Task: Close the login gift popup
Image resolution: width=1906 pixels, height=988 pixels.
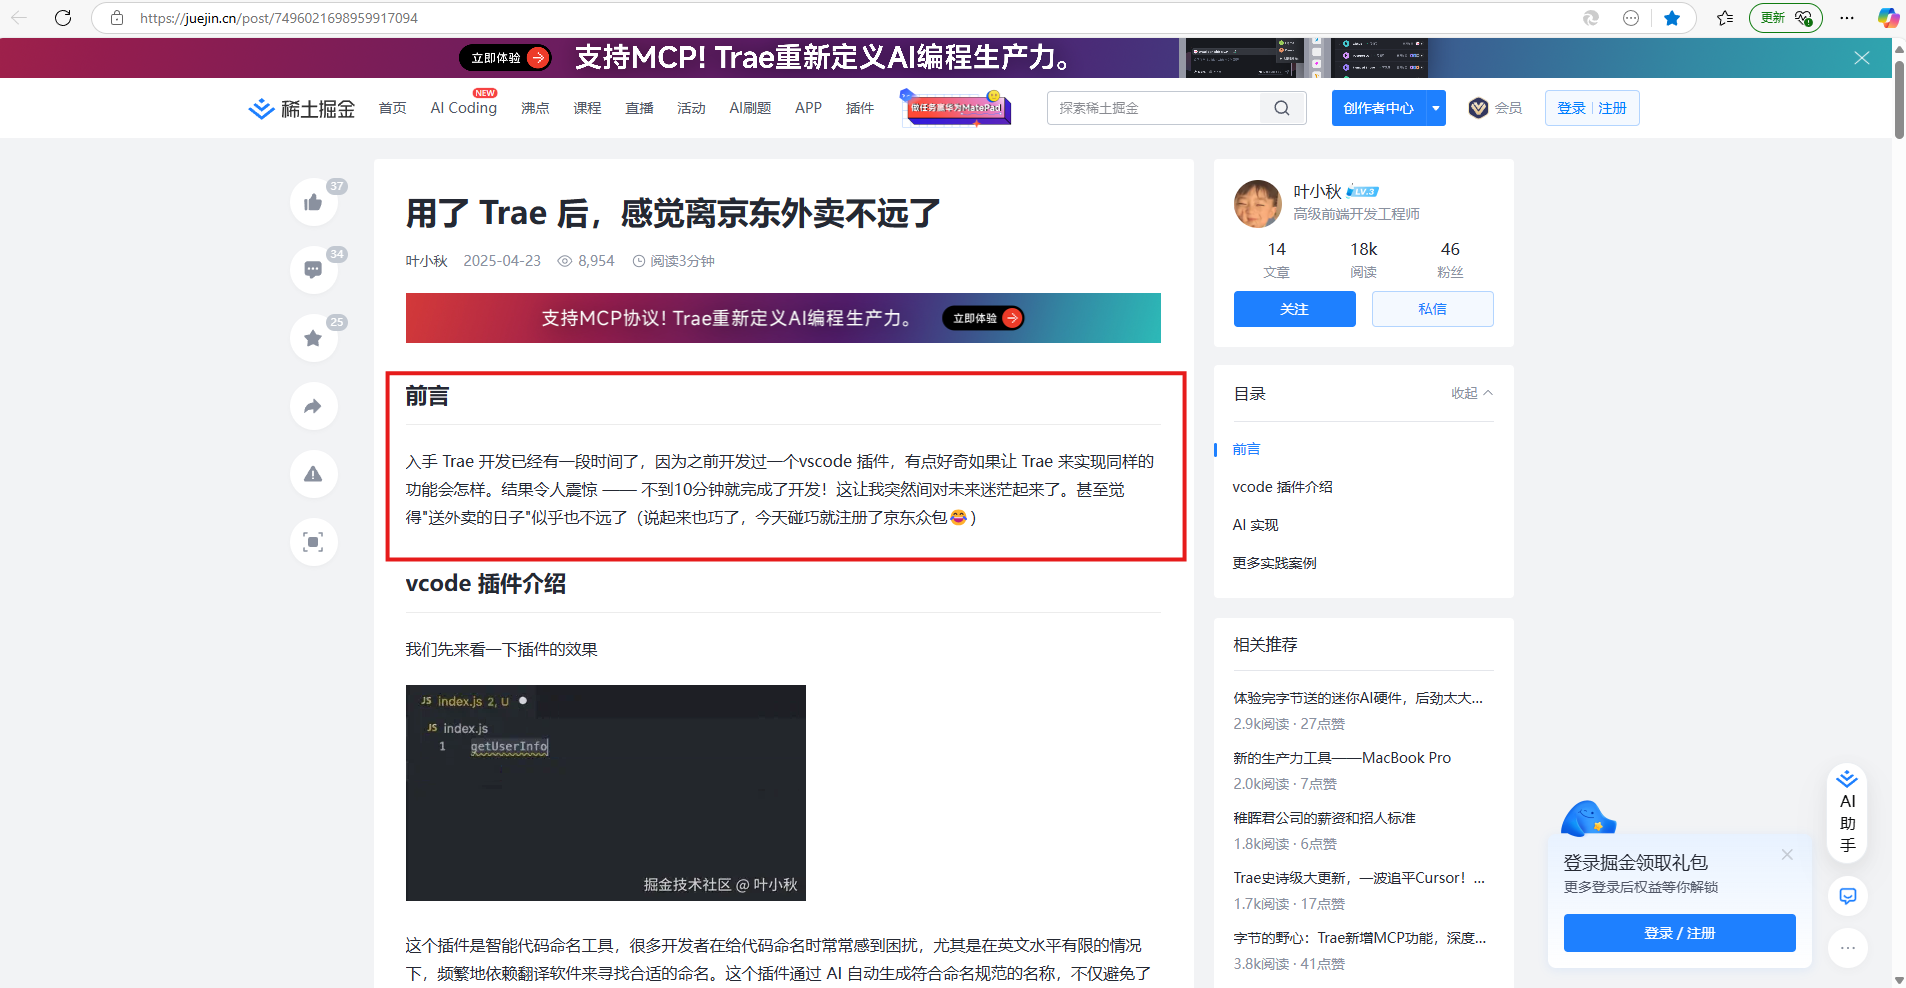Action: point(1787,855)
